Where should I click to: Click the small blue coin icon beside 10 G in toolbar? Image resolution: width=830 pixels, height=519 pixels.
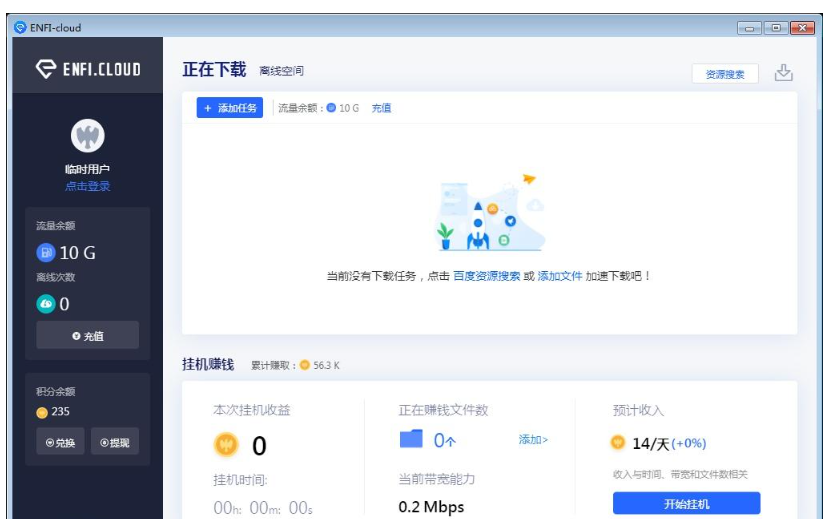coord(331,108)
